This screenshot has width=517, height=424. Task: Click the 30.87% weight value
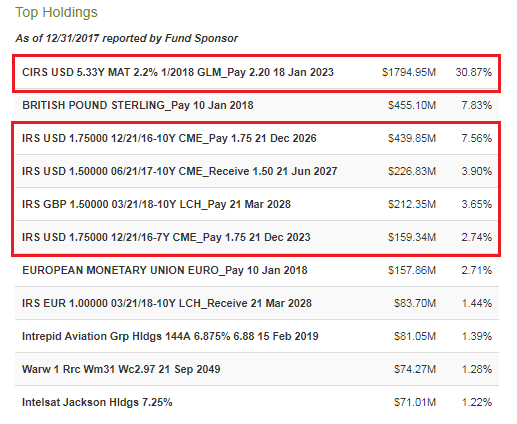click(473, 72)
